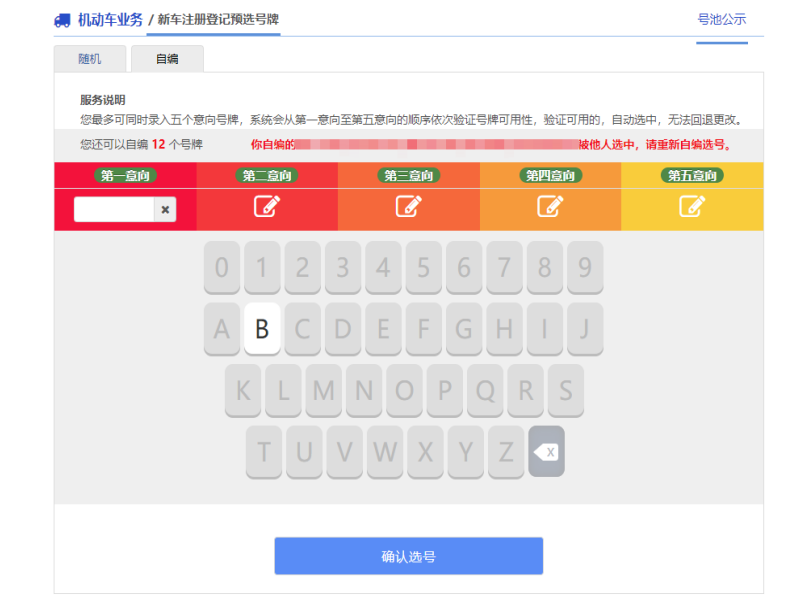Click the 确认选号 button
Viewport: 803px width, 599px height.
pos(409,556)
